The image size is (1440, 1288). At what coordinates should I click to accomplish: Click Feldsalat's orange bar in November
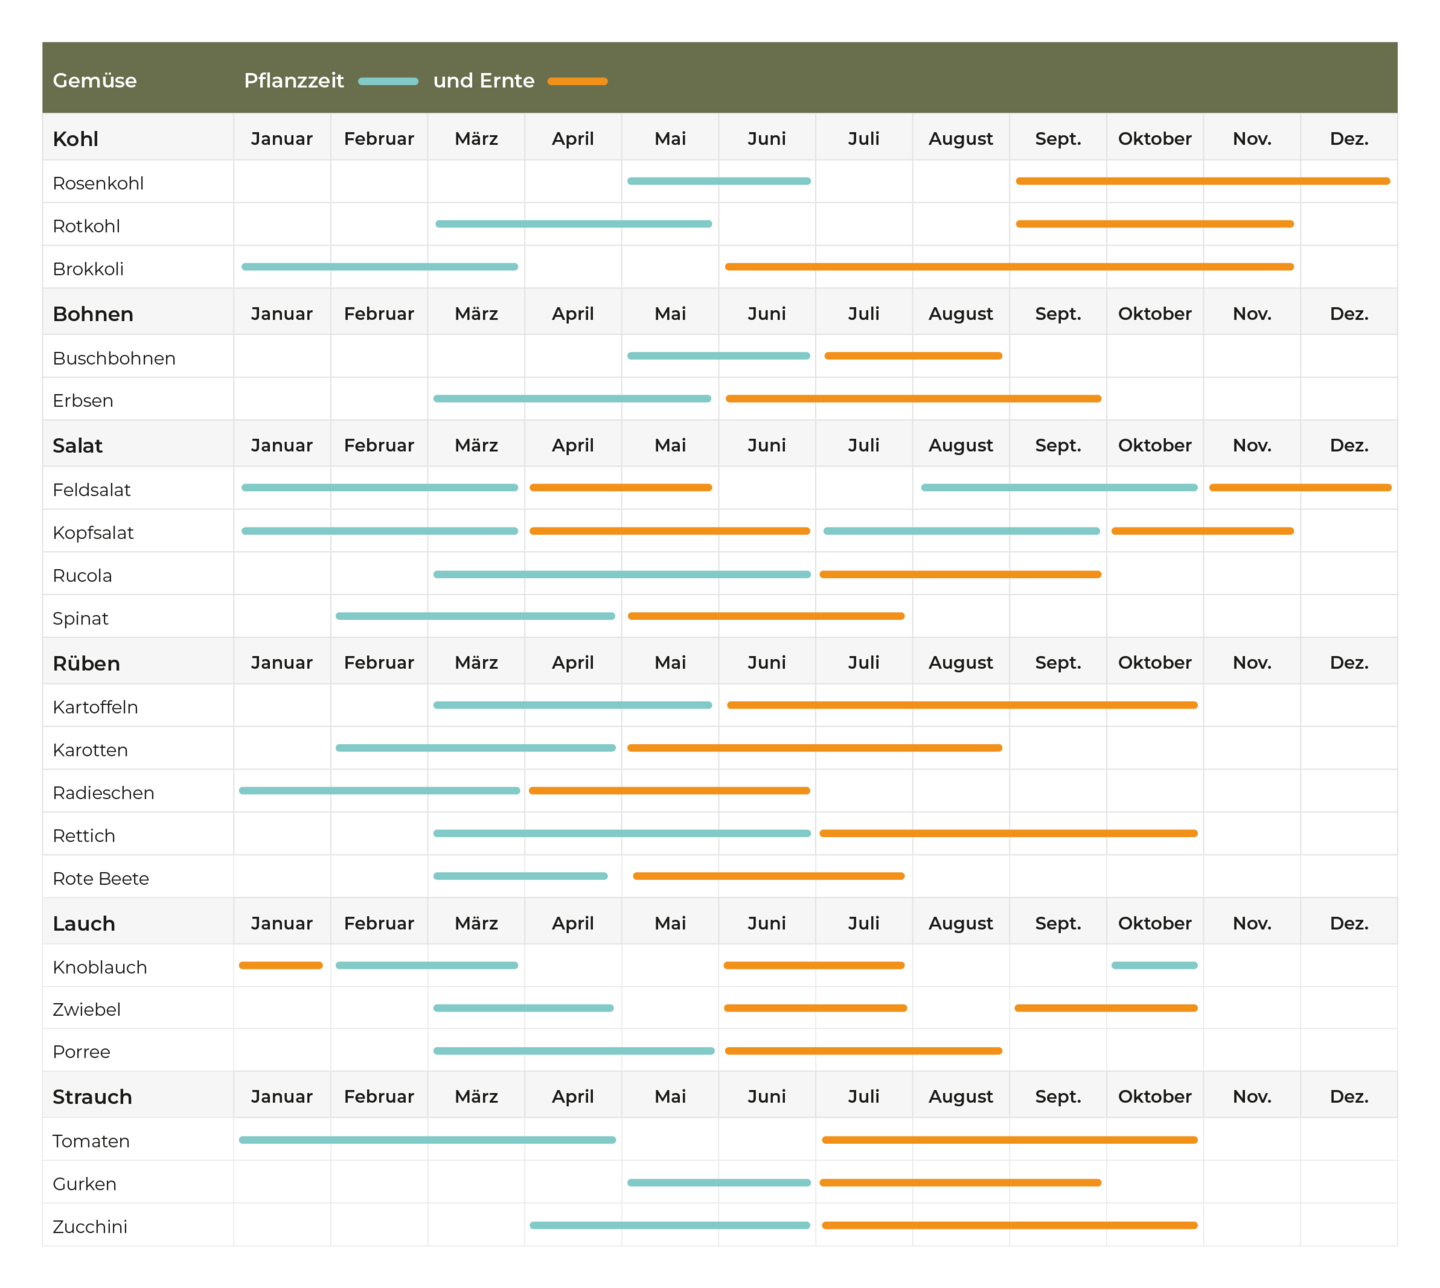1300,488
